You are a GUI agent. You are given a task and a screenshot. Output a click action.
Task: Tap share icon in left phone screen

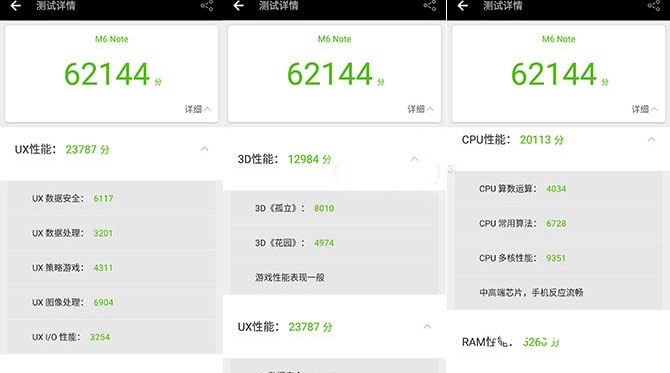207,6
